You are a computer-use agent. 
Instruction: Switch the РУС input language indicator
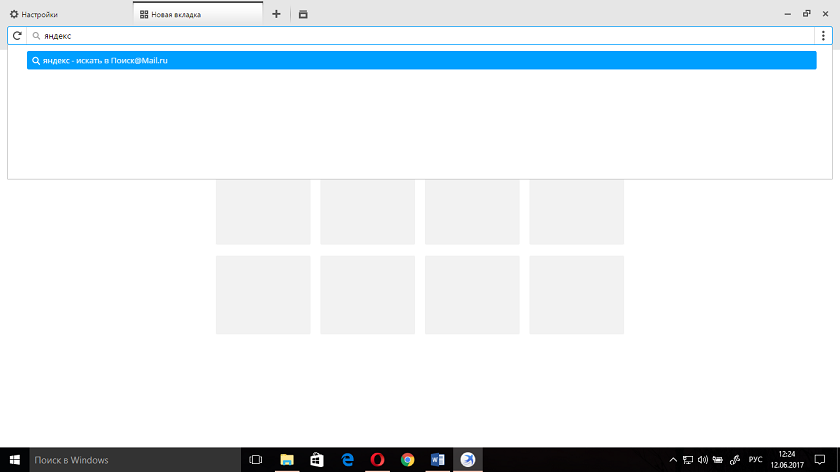[x=755, y=460]
